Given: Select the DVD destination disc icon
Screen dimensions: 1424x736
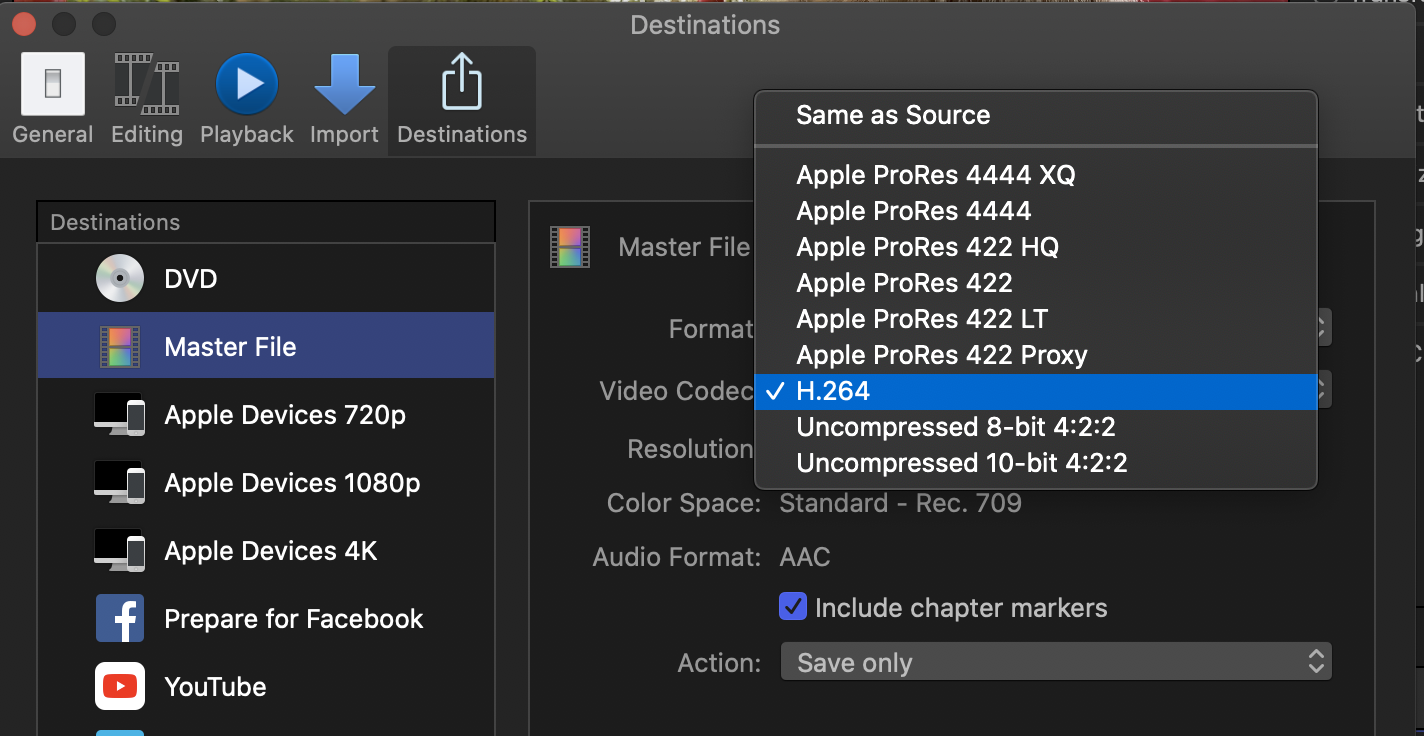Looking at the screenshot, I should pos(120,279).
